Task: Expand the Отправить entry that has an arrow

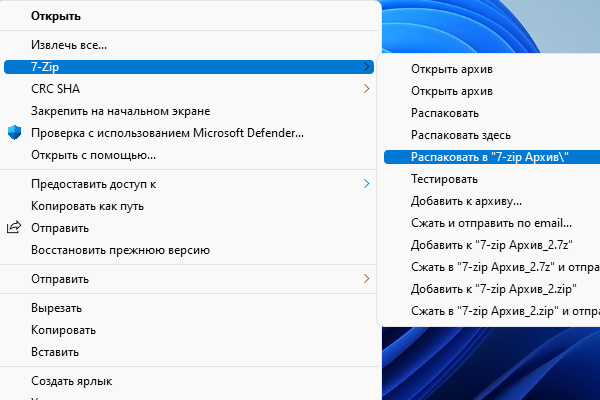Action: tap(189, 279)
